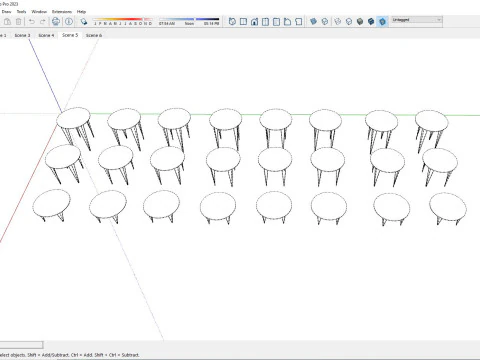The height and width of the screenshot is (360, 480).
Task: Switch to the Right view
Action: tap(265, 22)
